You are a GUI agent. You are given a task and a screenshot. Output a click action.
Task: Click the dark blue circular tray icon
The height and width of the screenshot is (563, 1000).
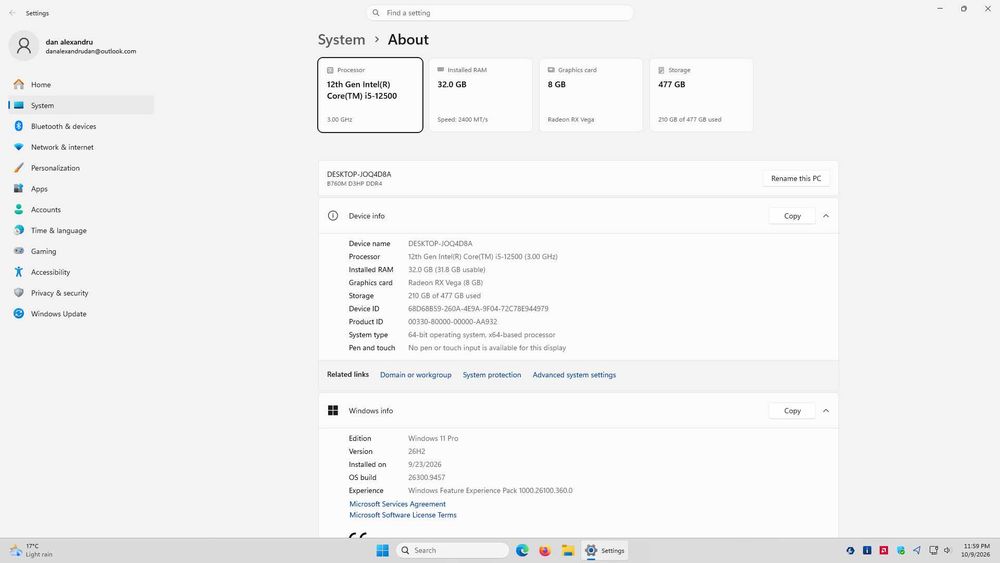pyautogui.click(x=850, y=550)
